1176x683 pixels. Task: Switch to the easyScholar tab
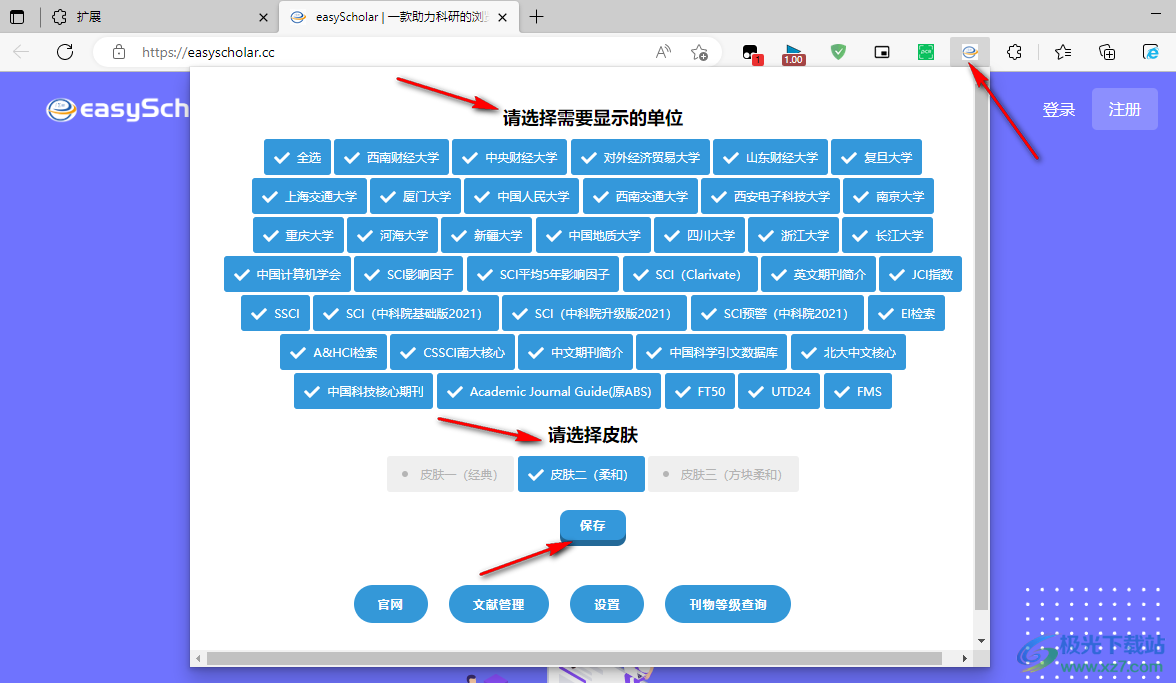click(399, 16)
